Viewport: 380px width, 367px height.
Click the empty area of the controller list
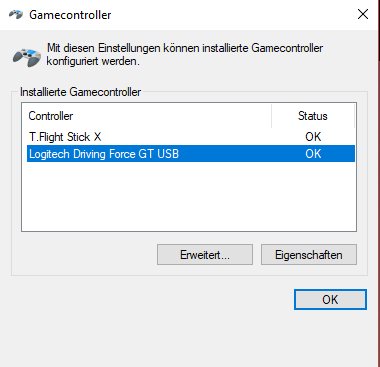click(x=189, y=197)
